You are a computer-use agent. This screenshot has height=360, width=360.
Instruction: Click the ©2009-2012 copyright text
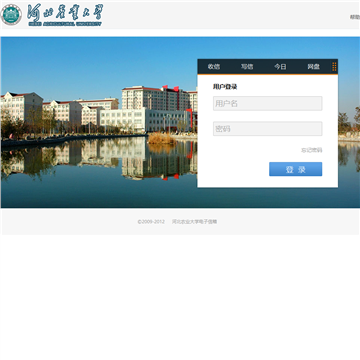point(151,222)
